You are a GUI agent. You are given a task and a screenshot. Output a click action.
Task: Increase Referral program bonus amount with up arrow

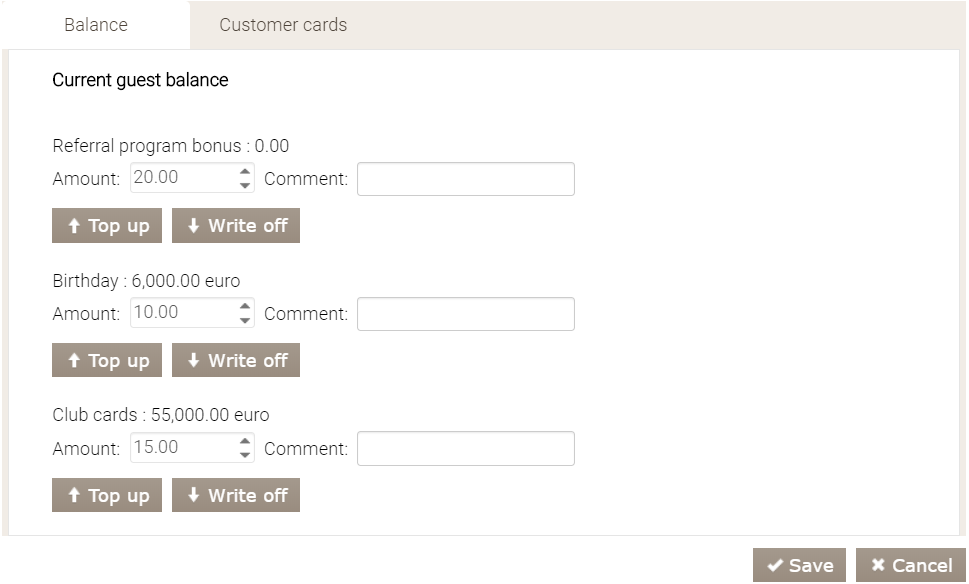click(x=245, y=172)
